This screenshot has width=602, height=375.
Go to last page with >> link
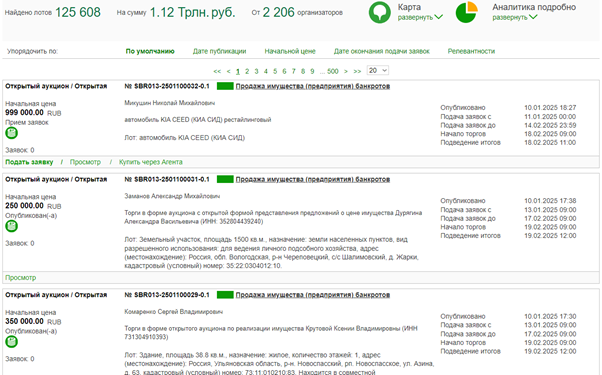point(357,71)
